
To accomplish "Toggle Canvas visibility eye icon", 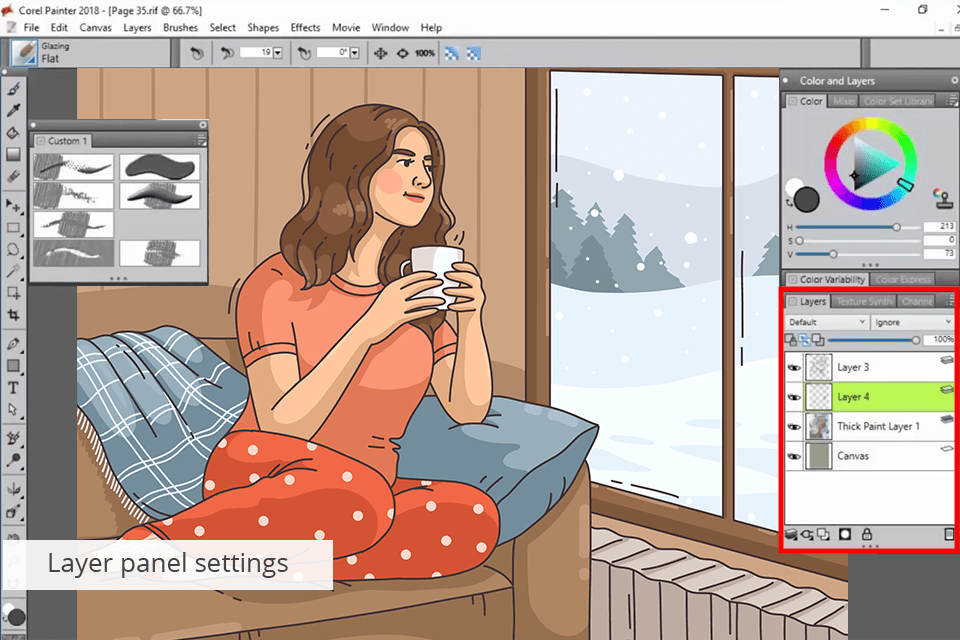I will point(794,456).
